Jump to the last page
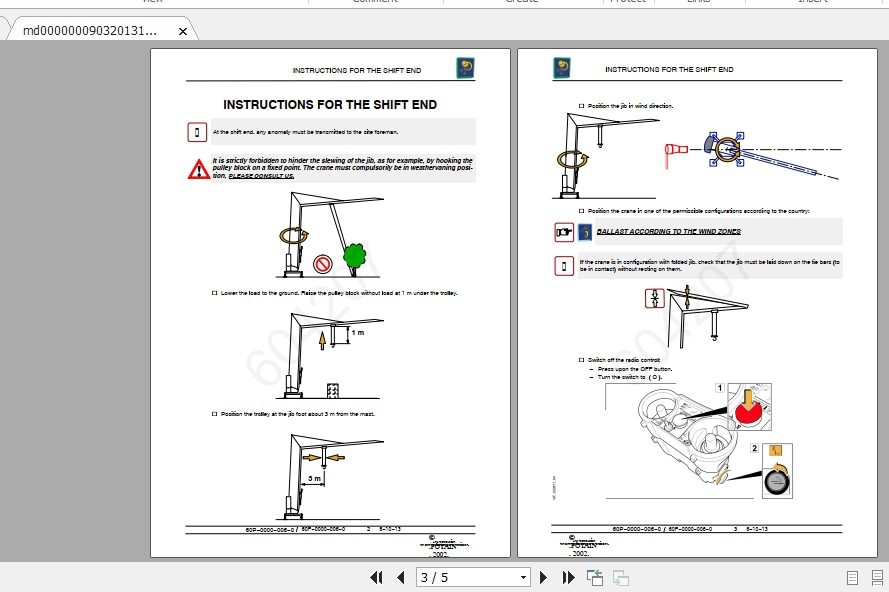Screen dimensions: 889x592 (x=567, y=577)
